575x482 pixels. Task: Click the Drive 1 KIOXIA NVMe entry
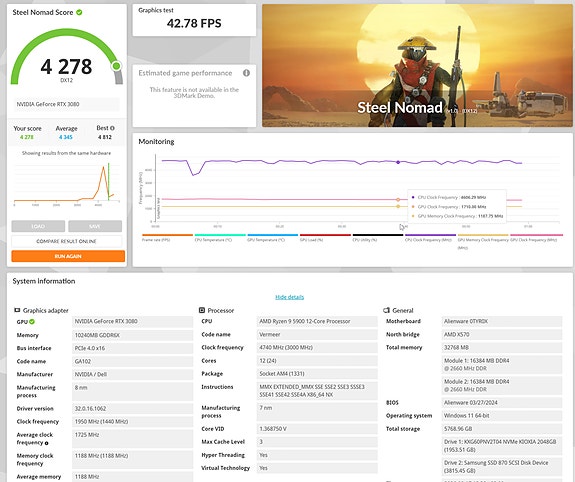pyautogui.click(x=502, y=446)
